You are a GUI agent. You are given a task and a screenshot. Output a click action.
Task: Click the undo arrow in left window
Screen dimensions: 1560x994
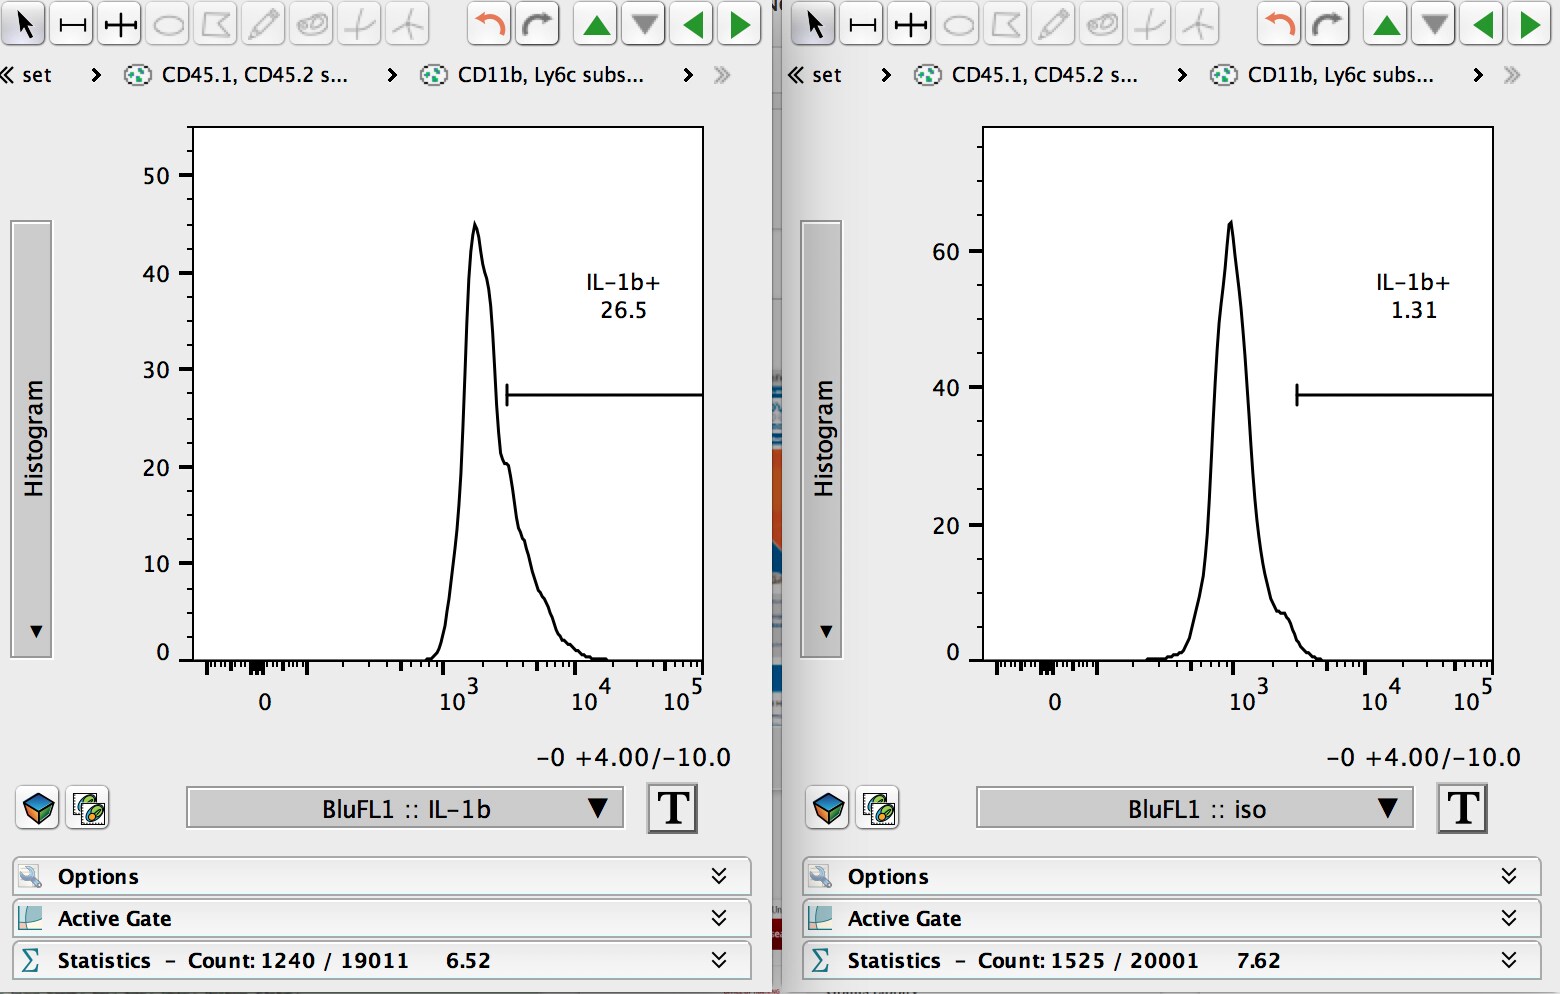coord(490,24)
